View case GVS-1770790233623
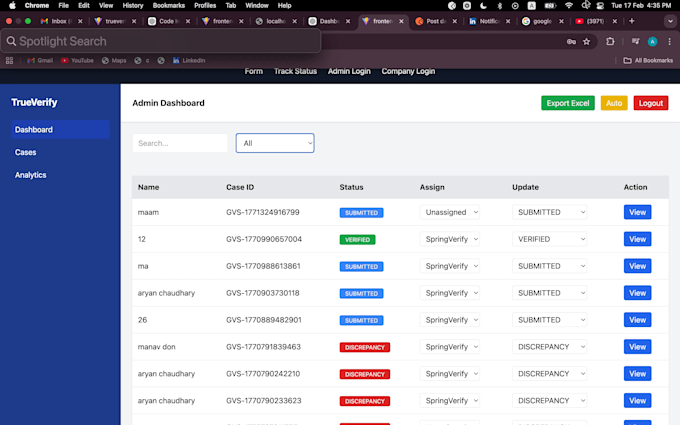This screenshot has width=680, height=425. [x=638, y=400]
